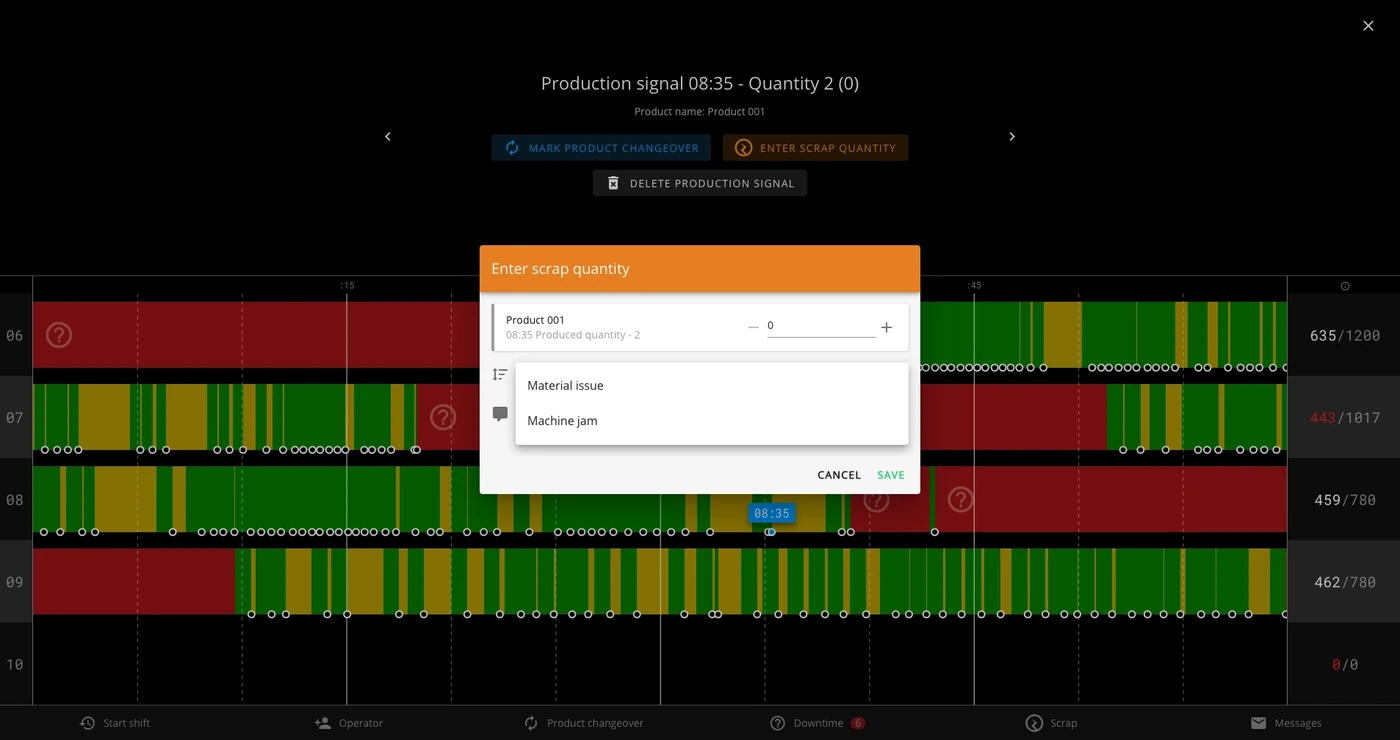
Task: Select Material issue scrap reason
Action: [x=712, y=385]
